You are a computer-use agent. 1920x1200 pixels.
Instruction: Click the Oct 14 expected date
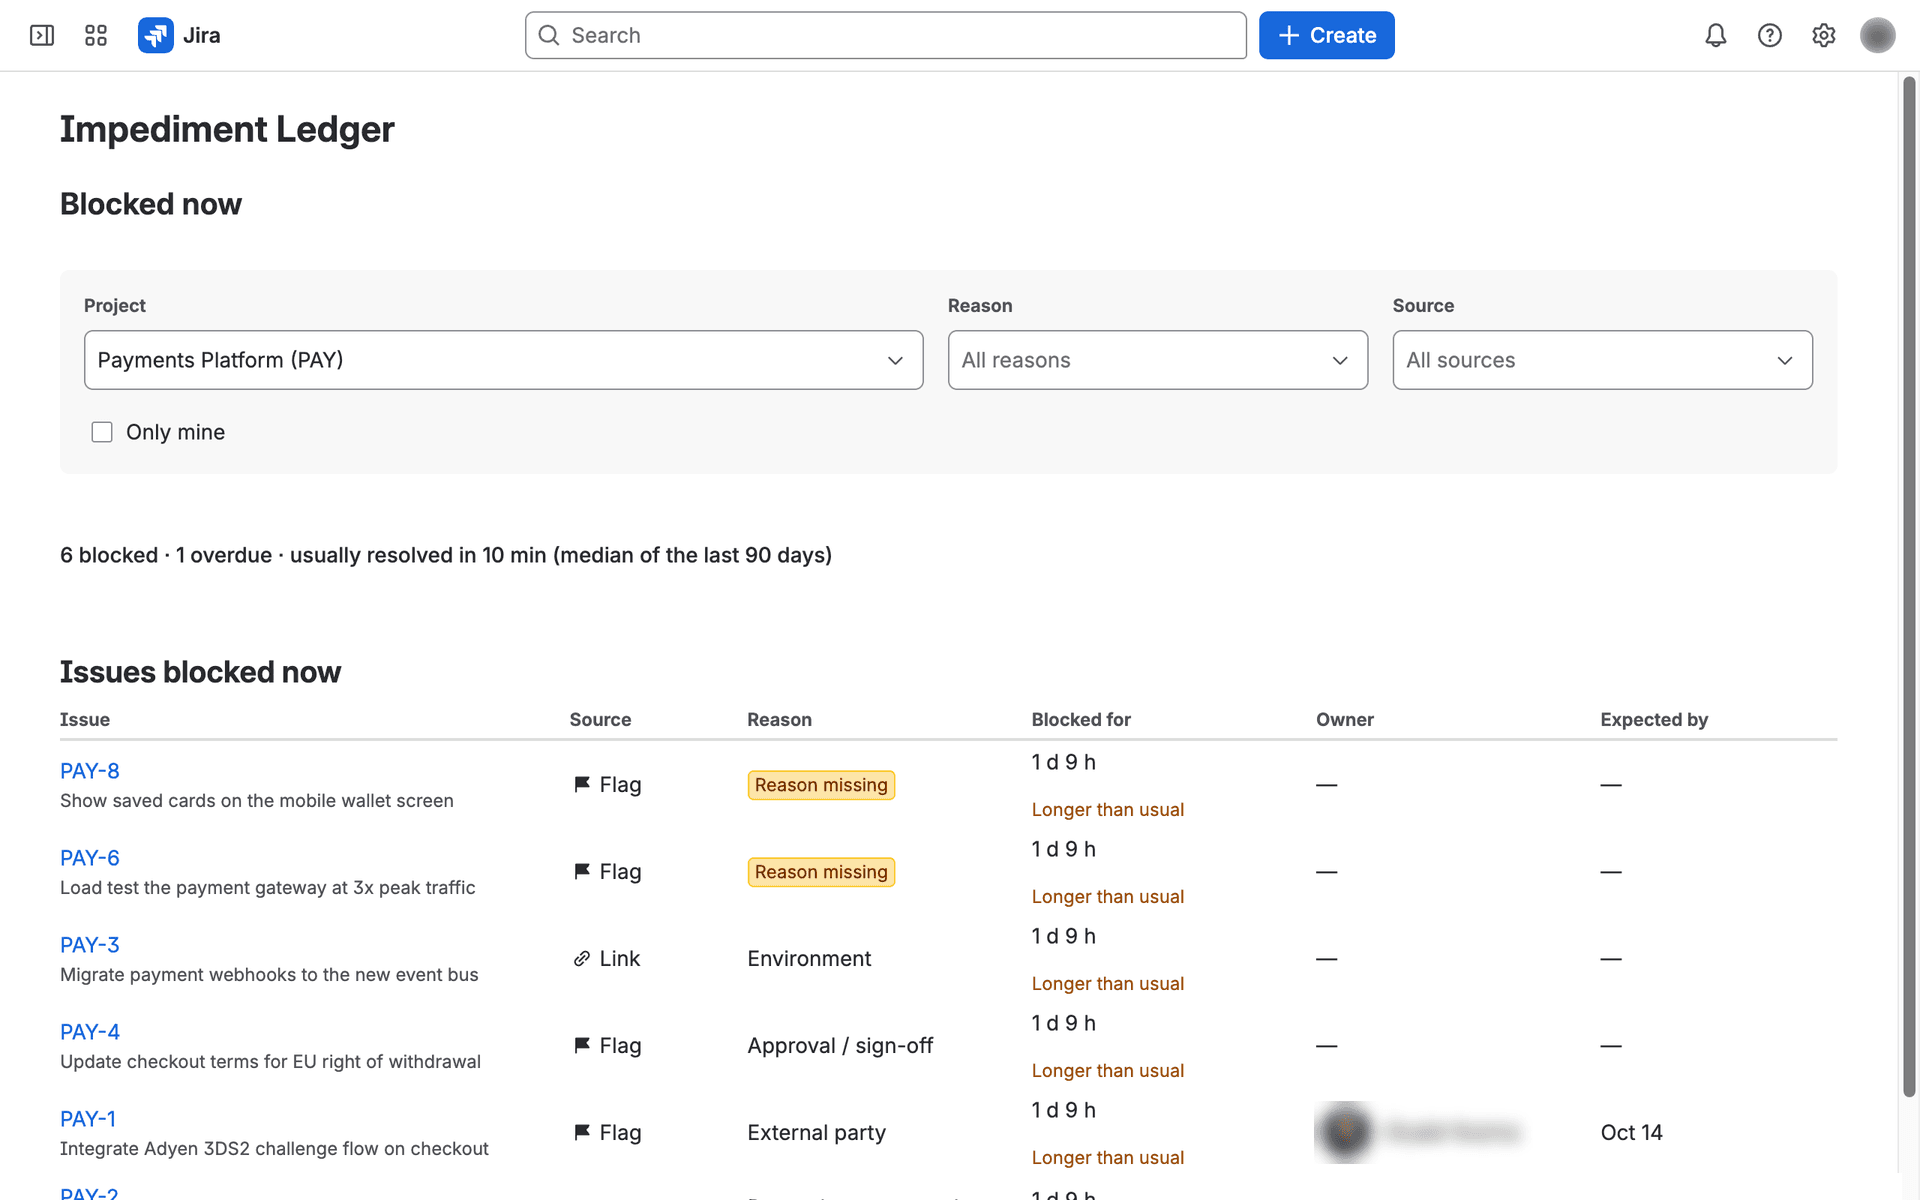point(1631,1133)
